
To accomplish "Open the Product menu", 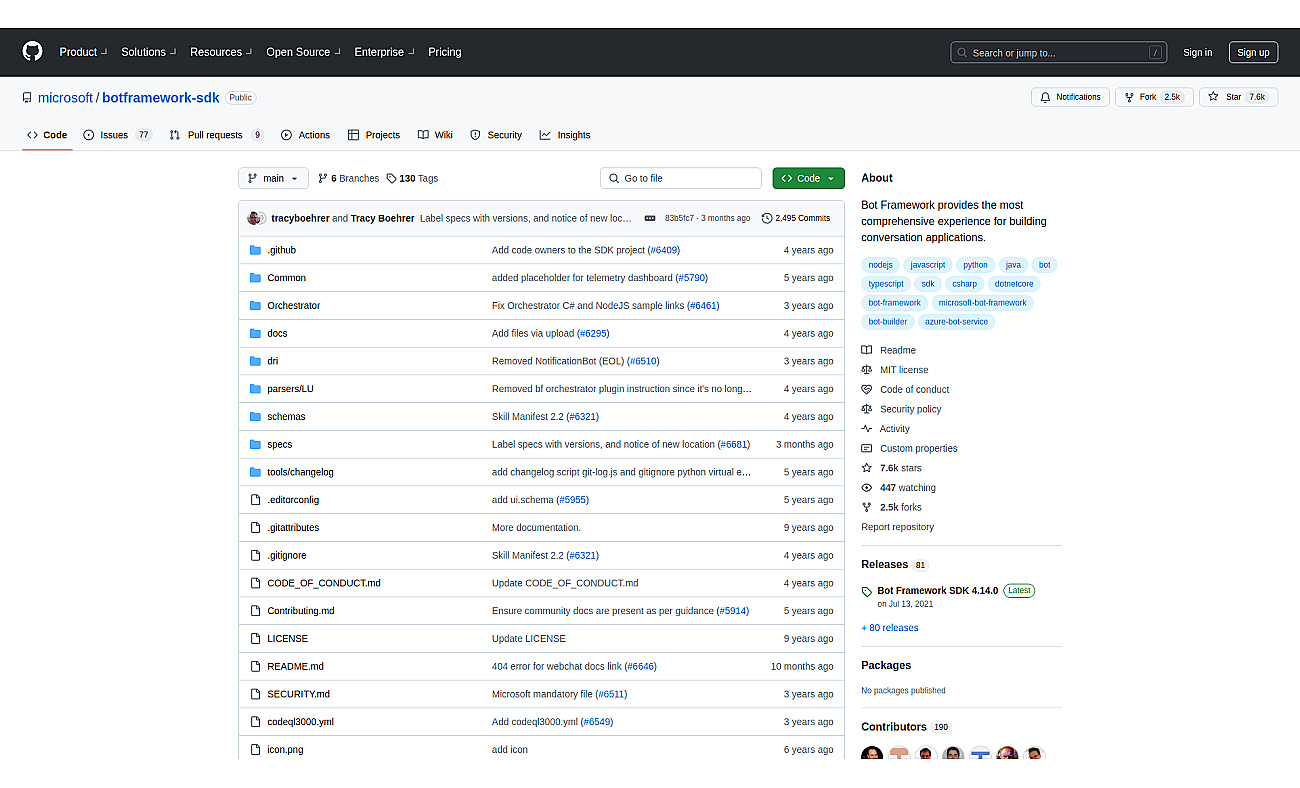I will pos(83,52).
